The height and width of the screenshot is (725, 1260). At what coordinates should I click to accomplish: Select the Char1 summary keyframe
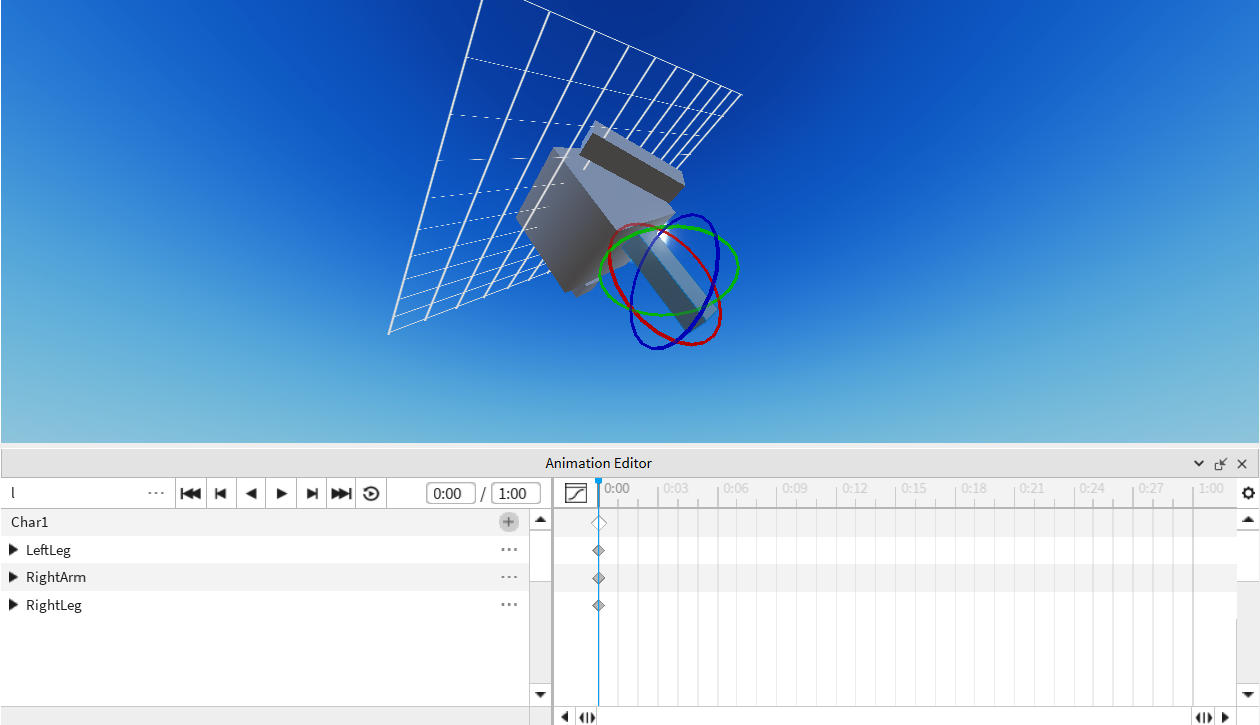pos(599,522)
